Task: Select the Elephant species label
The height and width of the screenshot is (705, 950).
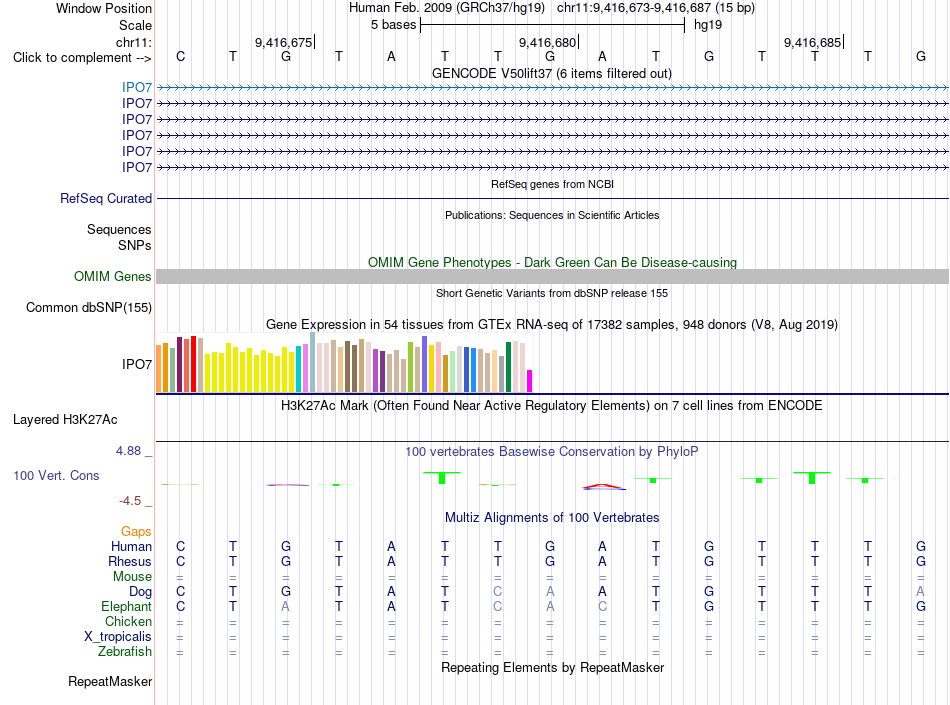Action: (x=127, y=606)
